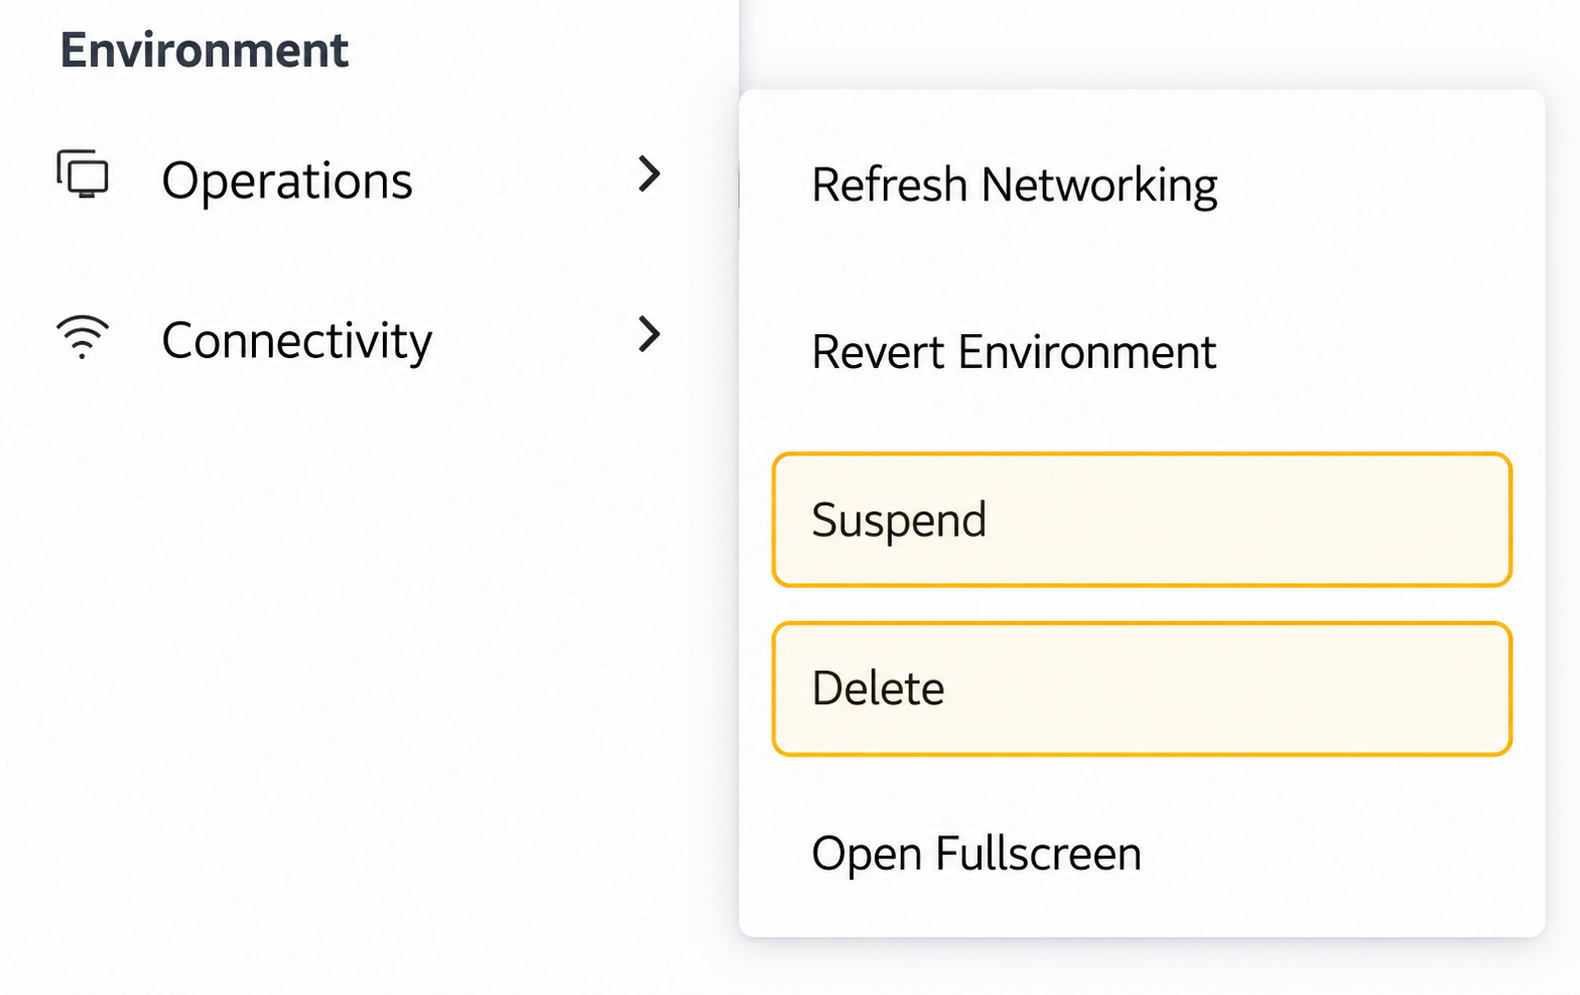Select Open Fullscreen entry
1580x995 pixels.
point(1141,854)
